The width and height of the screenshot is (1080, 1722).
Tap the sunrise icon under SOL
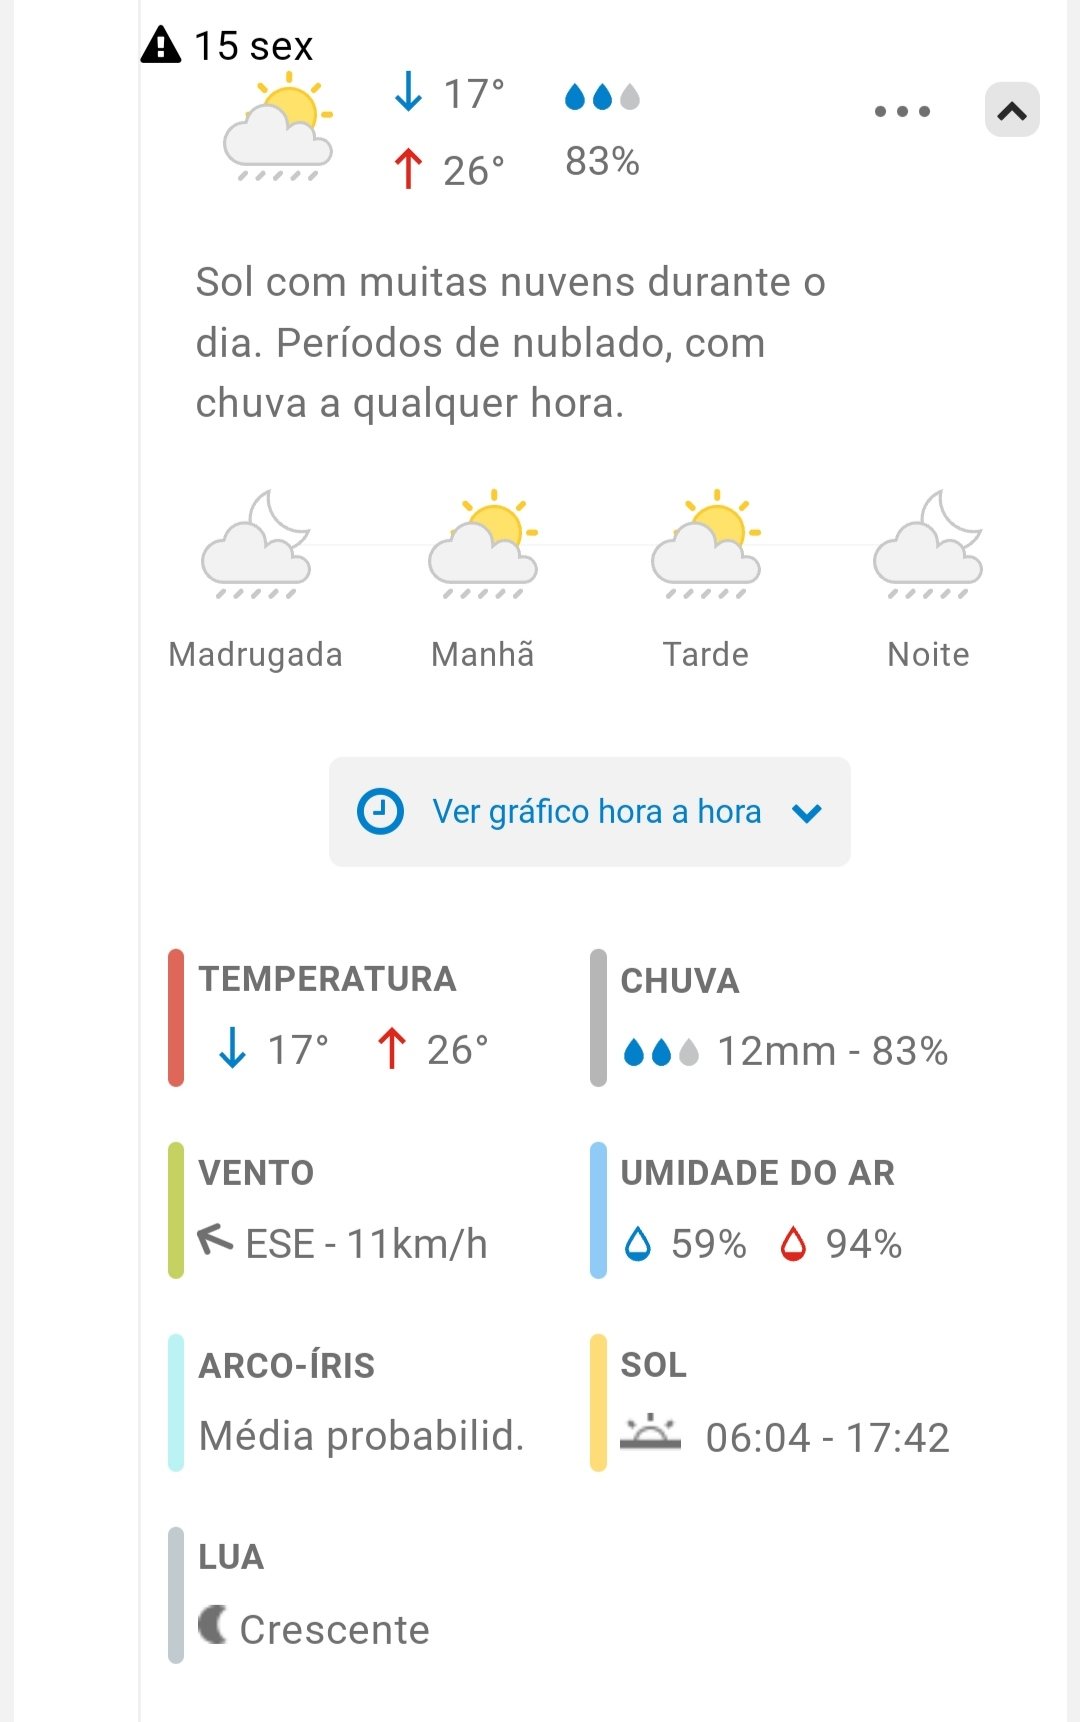650,1433
